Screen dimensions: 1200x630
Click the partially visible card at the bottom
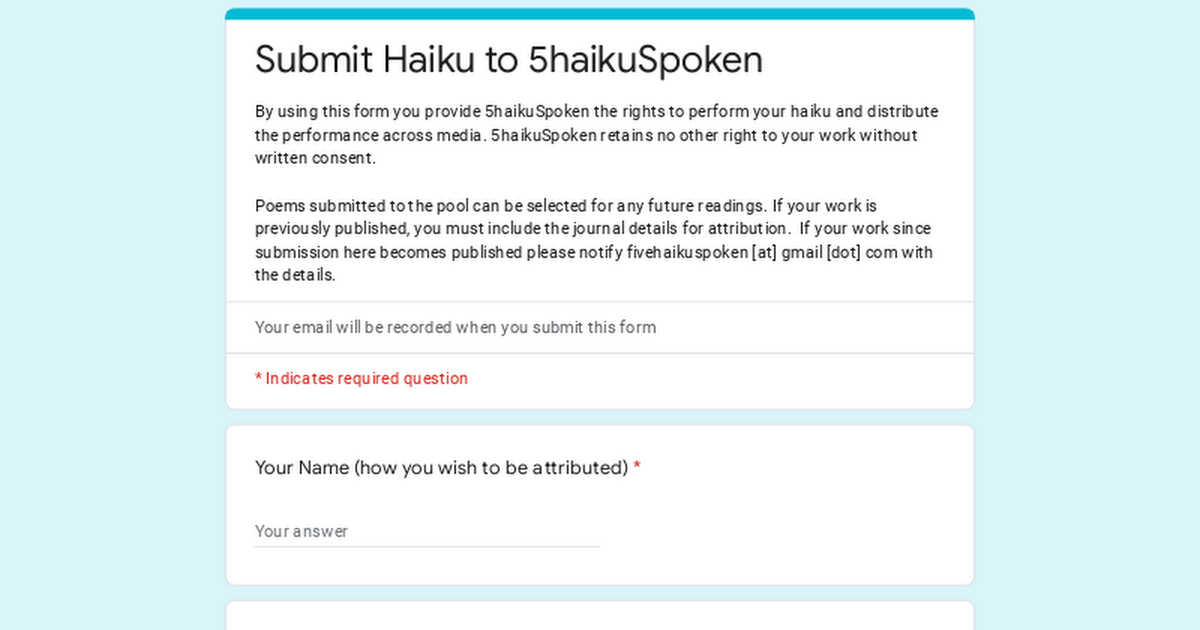(x=600, y=616)
